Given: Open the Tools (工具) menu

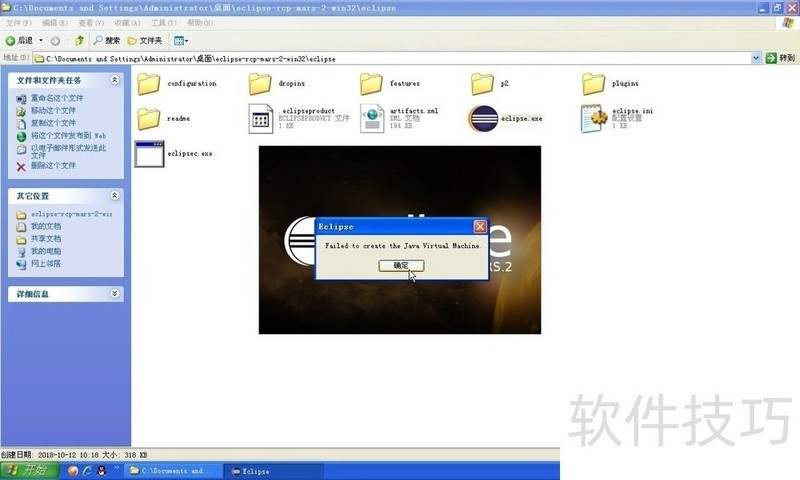Looking at the screenshot, I should click(163, 23).
